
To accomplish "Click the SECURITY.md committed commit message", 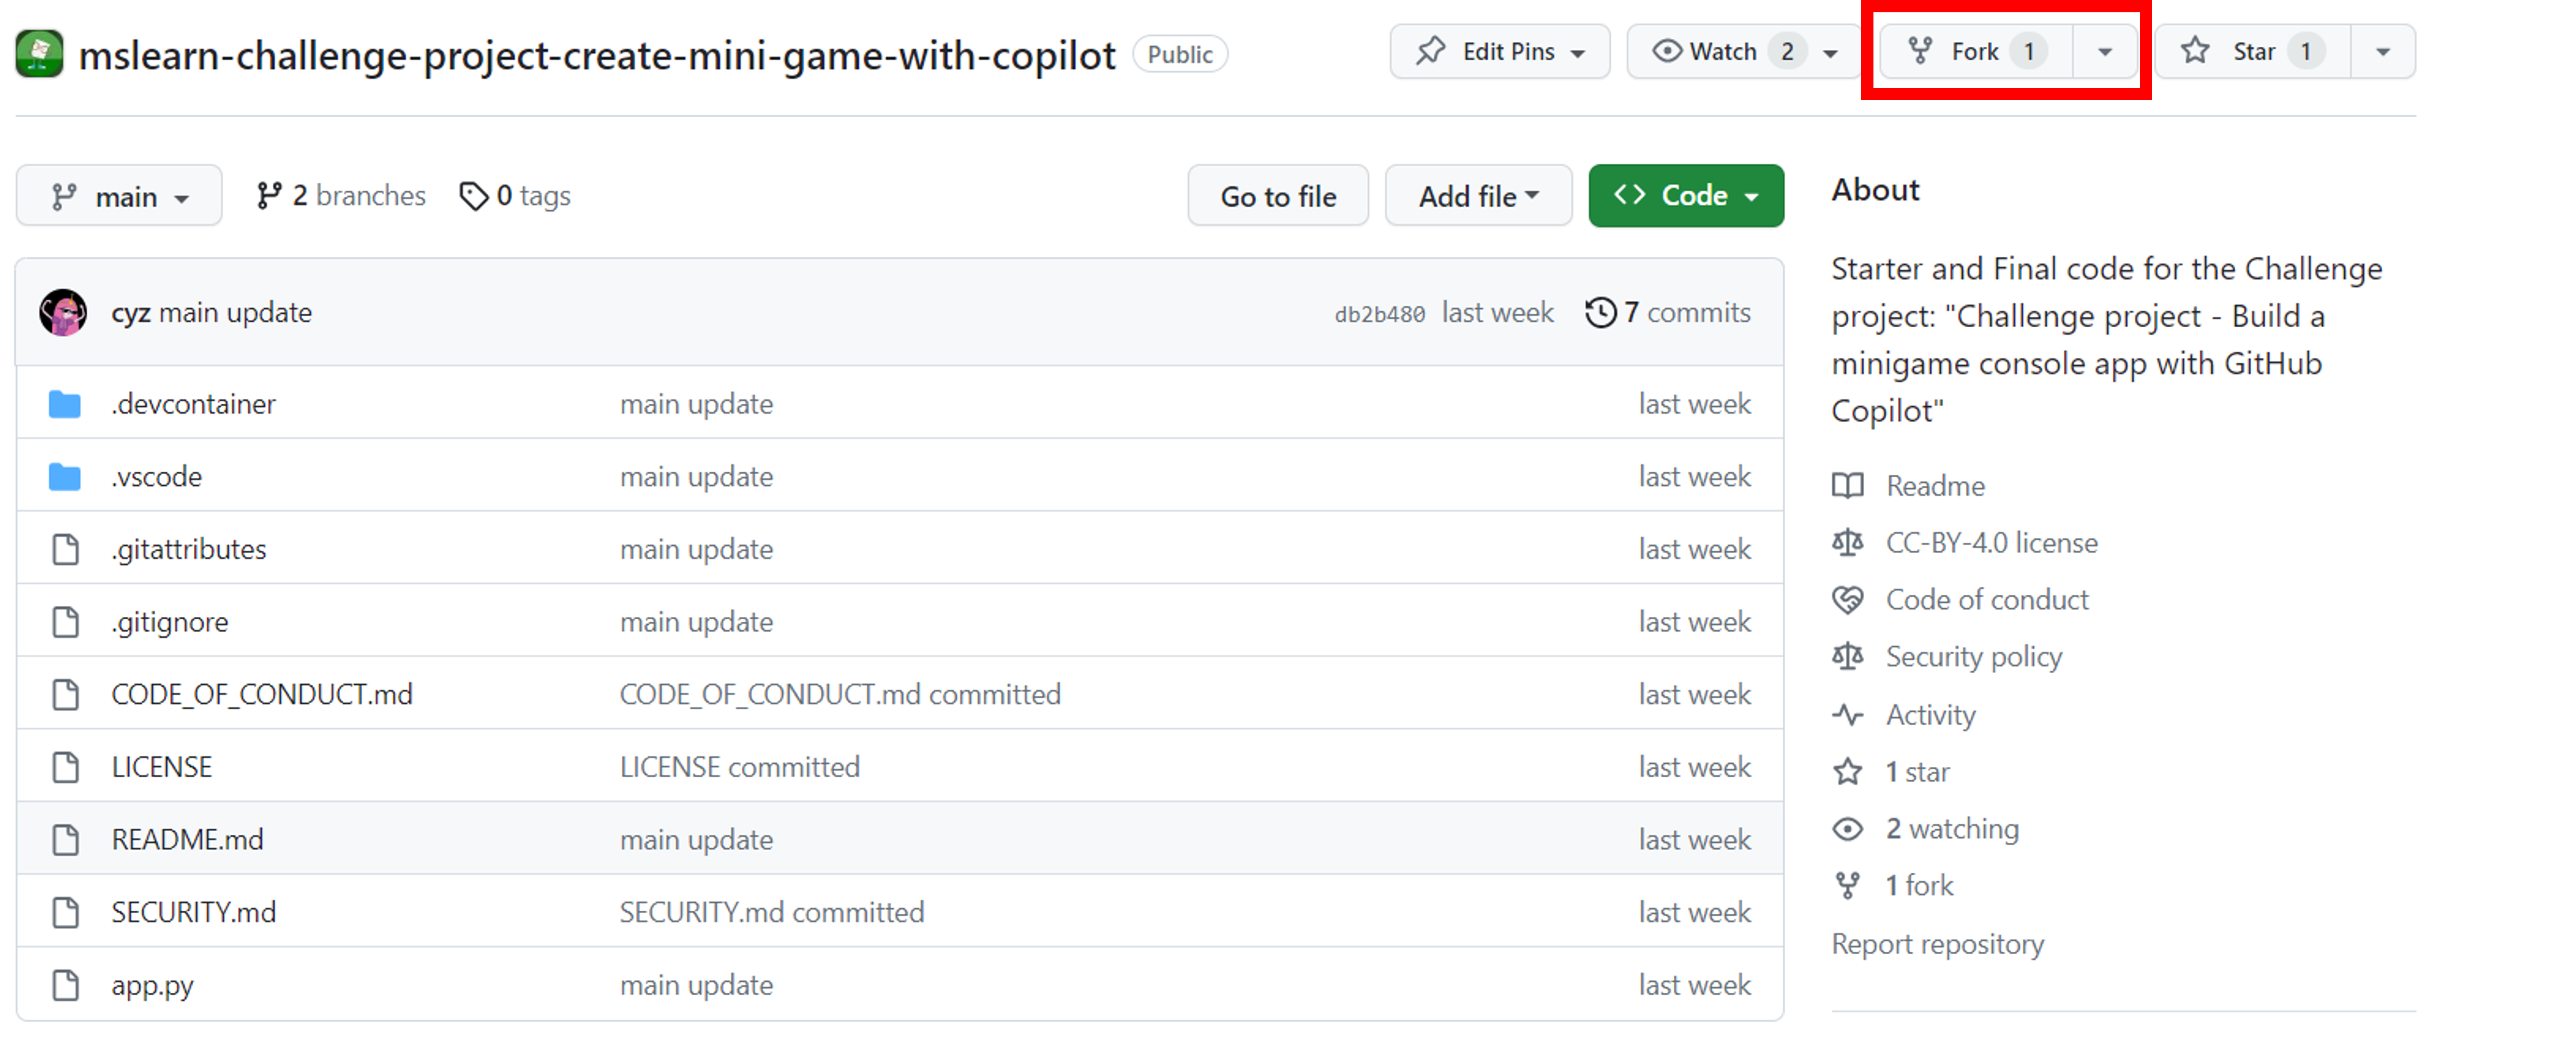I will (772, 912).
